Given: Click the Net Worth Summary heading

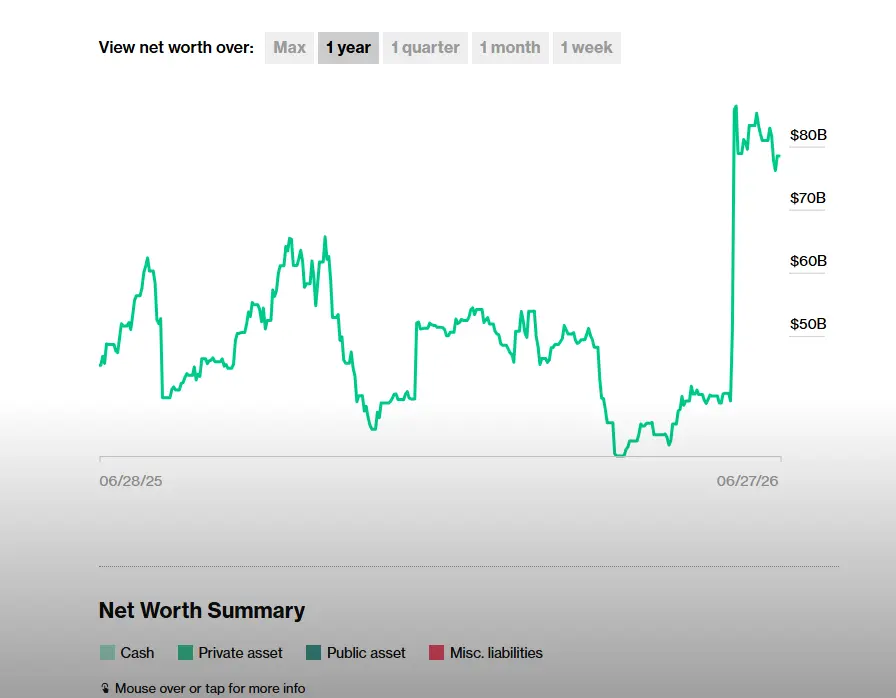Looking at the screenshot, I should [202, 611].
